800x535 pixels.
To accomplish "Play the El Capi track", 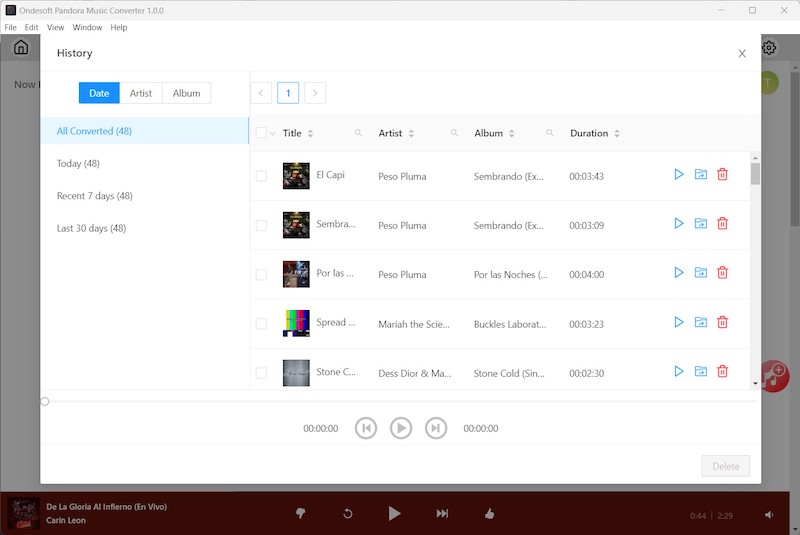I will coord(679,174).
